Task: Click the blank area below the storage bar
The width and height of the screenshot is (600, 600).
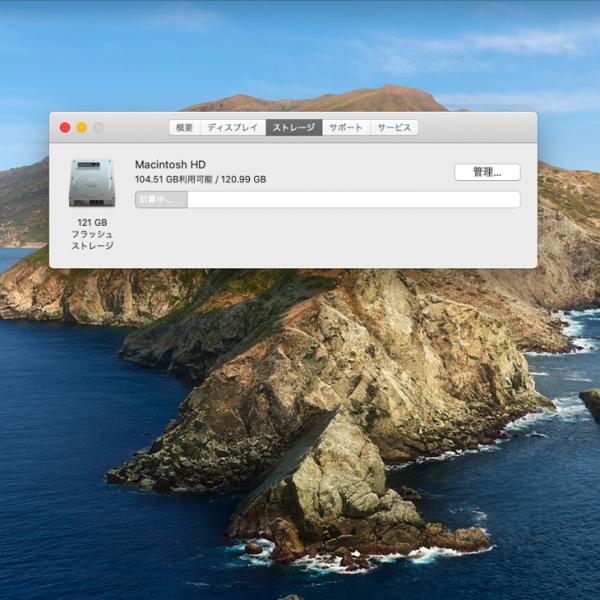Action: tap(330, 240)
